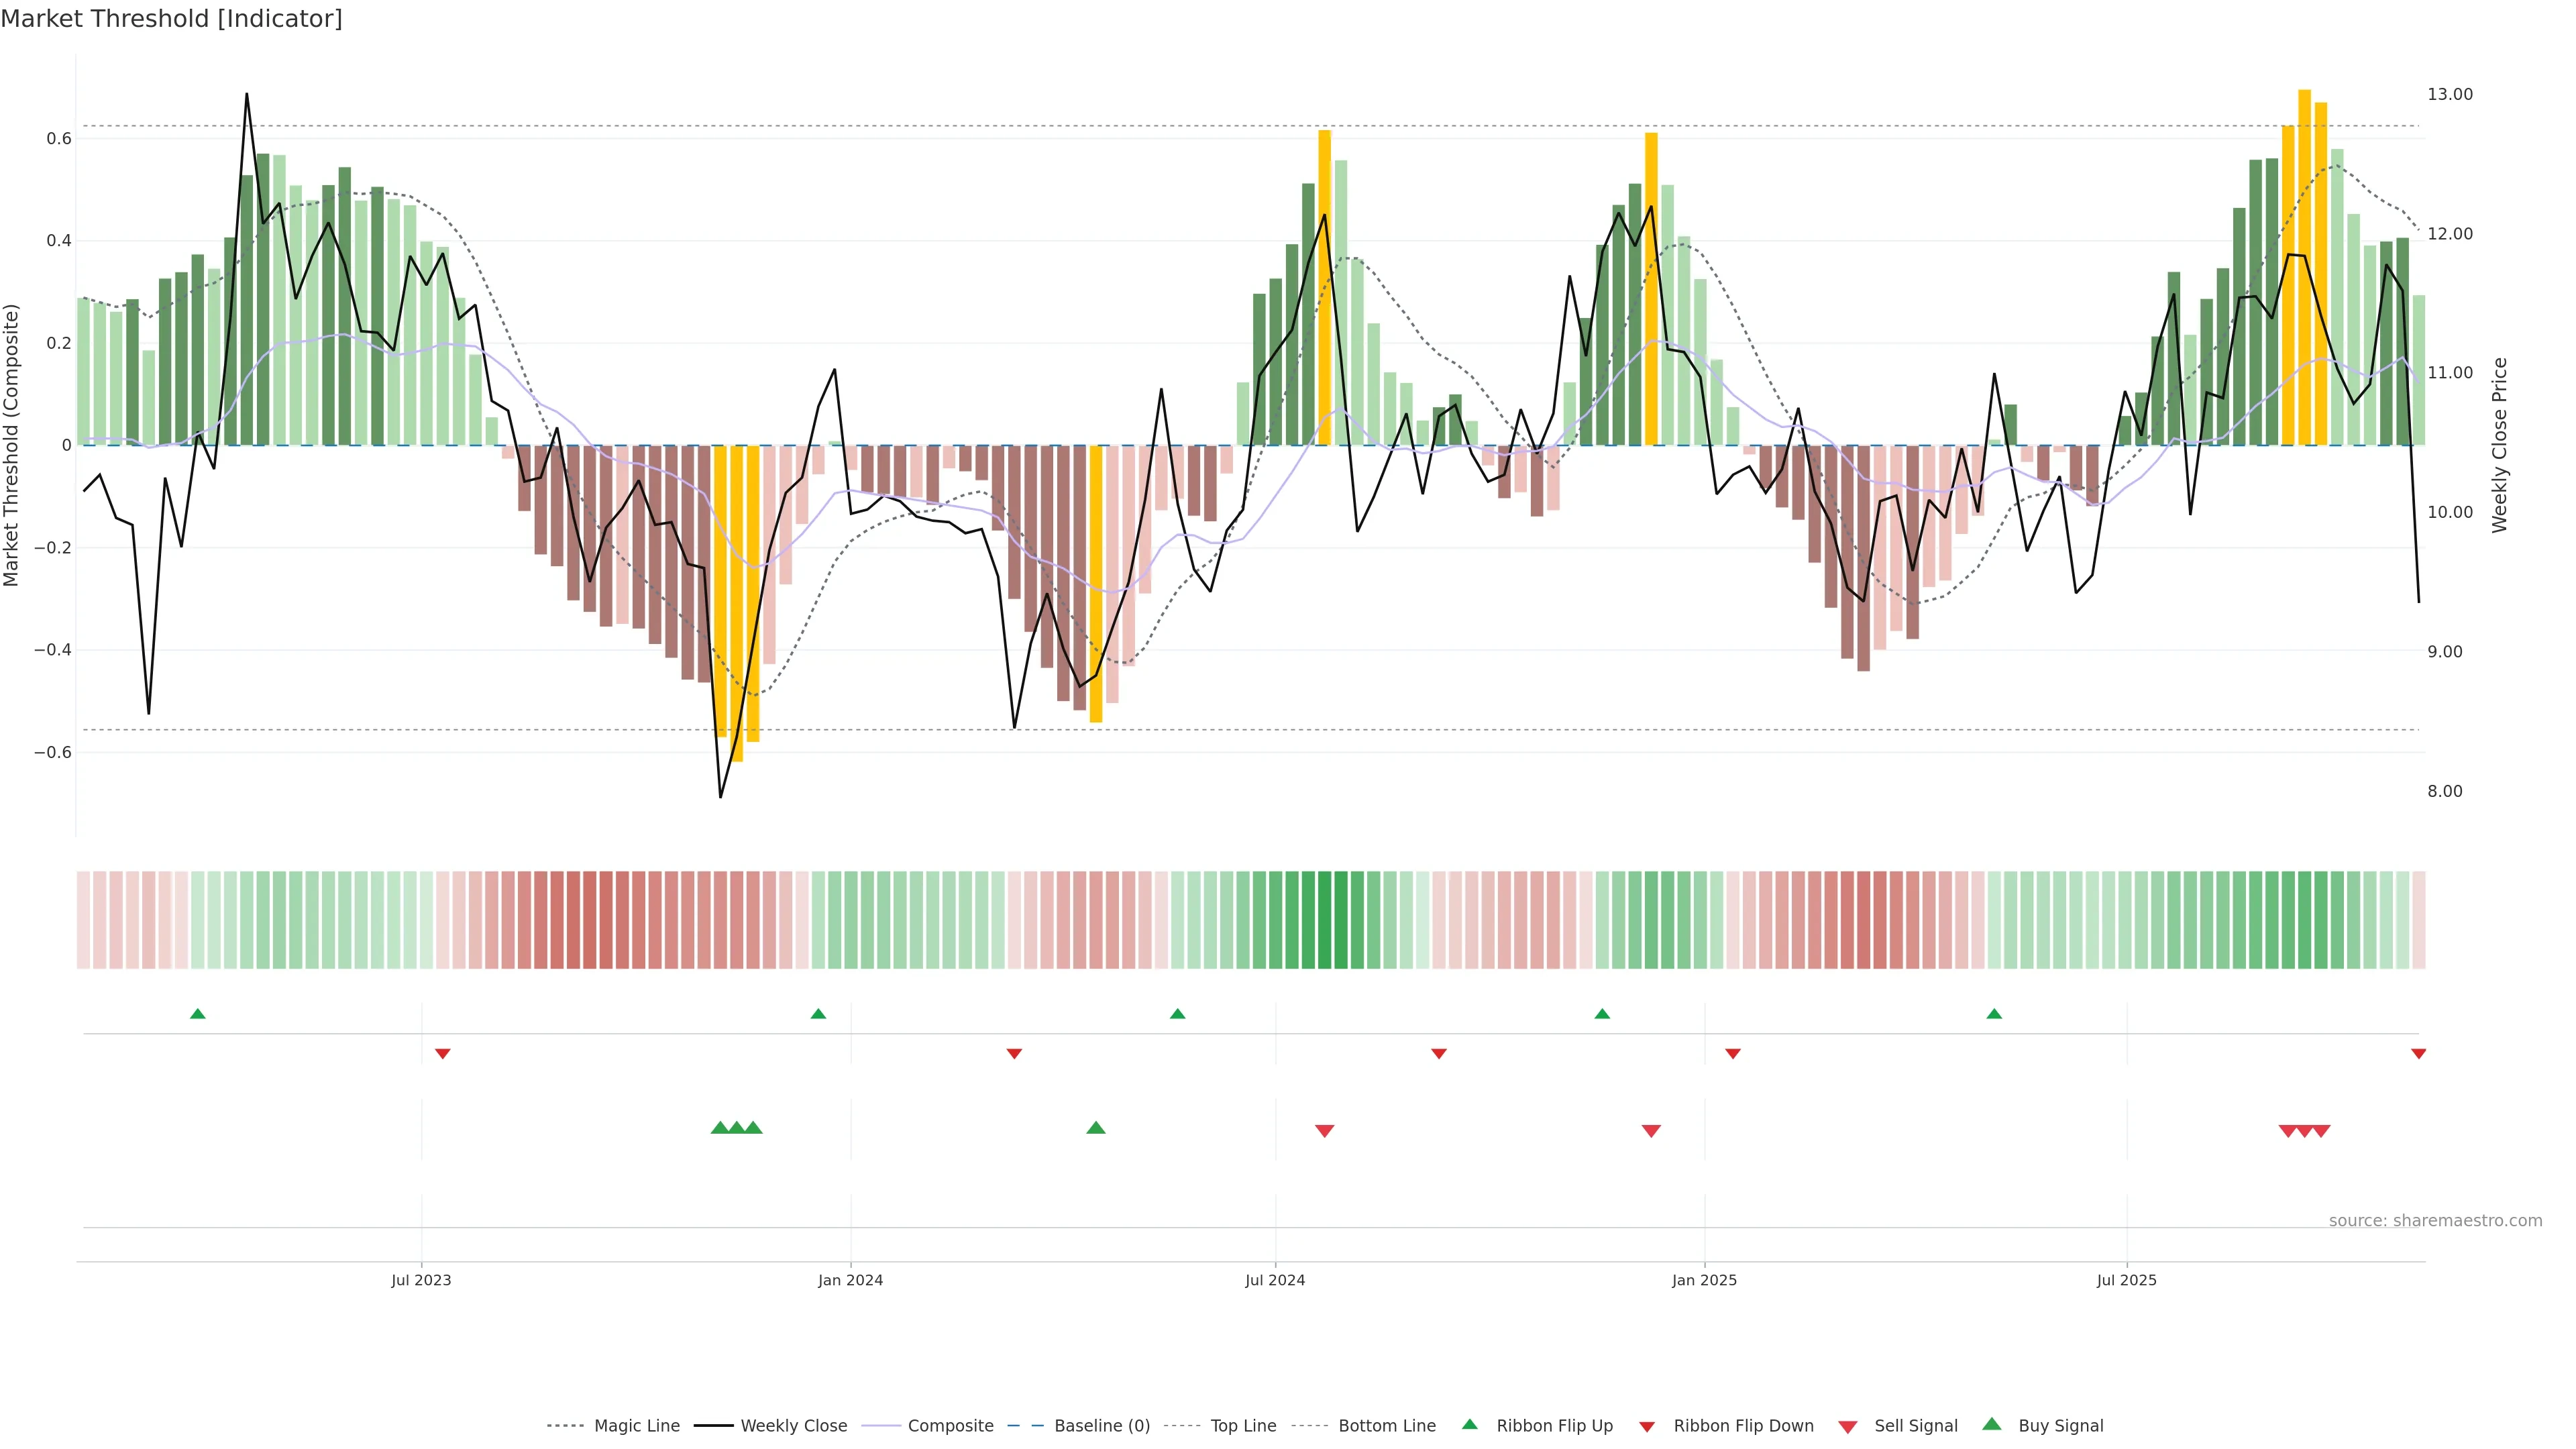
Task: Click the darkest green ribbon cell near Jul 2024
Action: pyautogui.click(x=1325, y=920)
